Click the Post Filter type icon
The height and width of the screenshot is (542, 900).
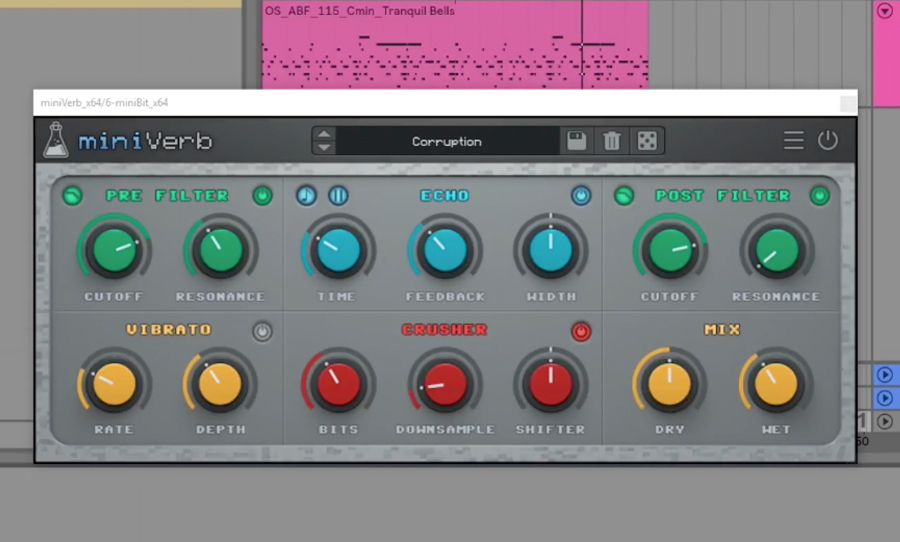[624, 196]
